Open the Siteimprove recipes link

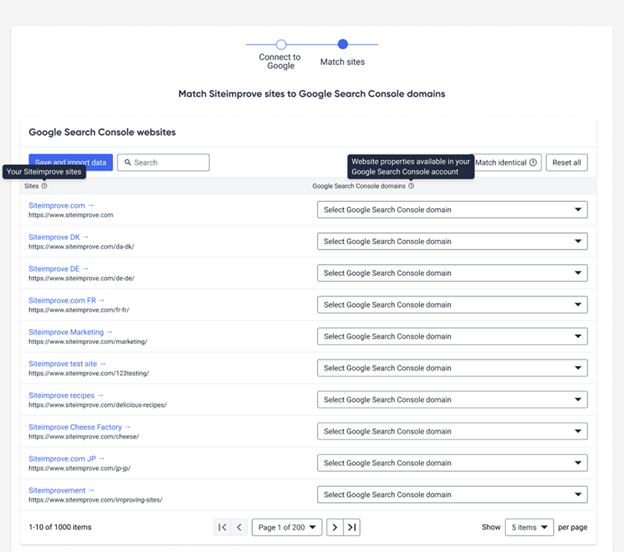(66, 396)
